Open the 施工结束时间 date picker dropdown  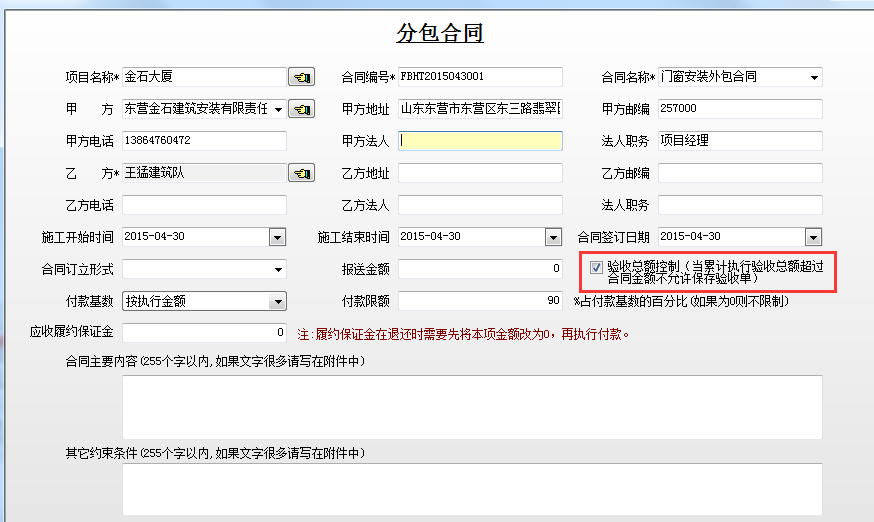coord(553,237)
